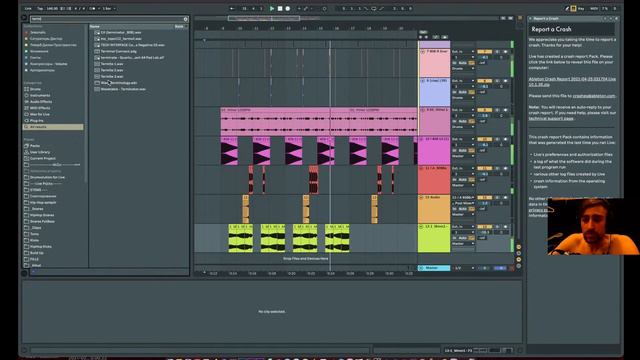Viewport: 640px width, 360px height.
Task: Select the MIDI Effects category
Action: pyautogui.click(x=40, y=108)
